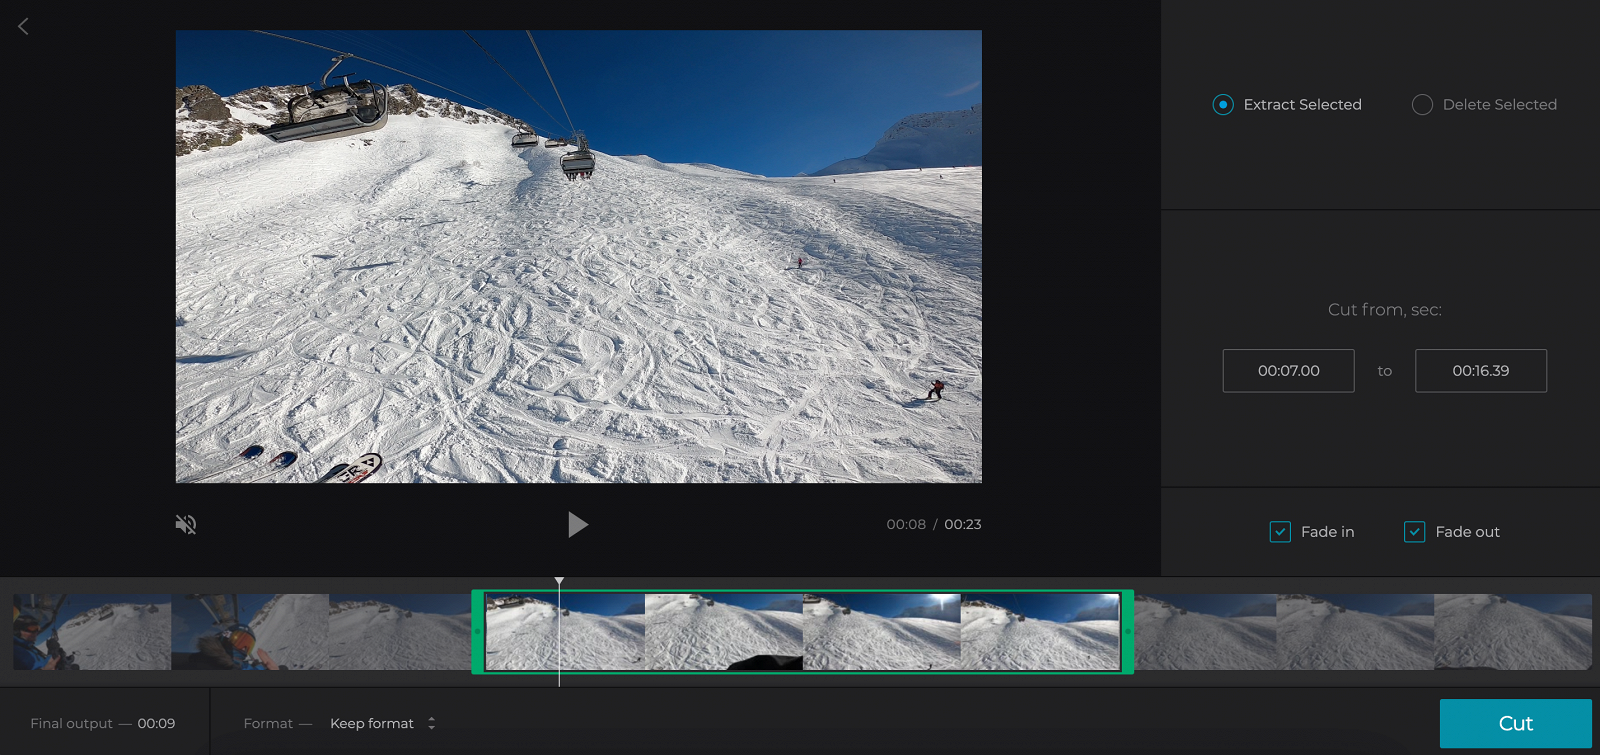Click the first timeline thumbnail with skier
The width and height of the screenshot is (1600, 755).
[x=92, y=632]
